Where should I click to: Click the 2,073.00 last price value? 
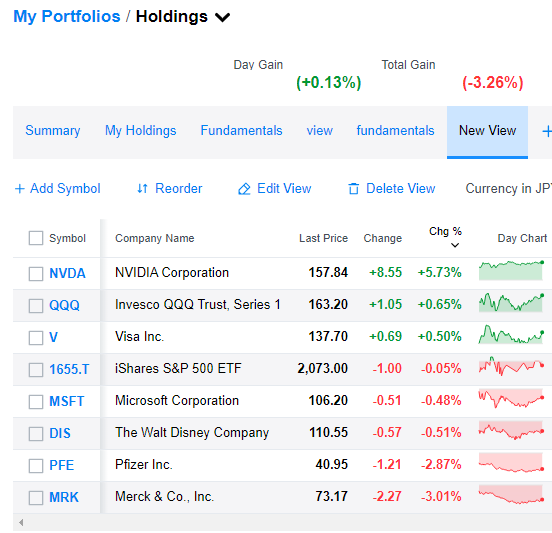coord(322,369)
